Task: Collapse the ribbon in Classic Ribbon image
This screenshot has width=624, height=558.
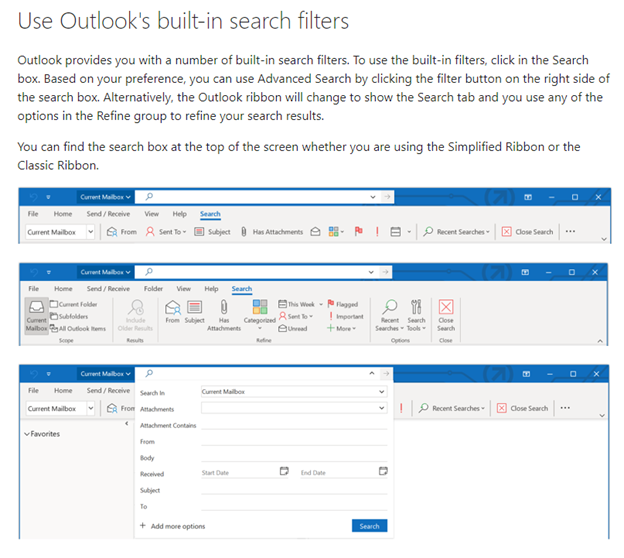Action: pos(600,341)
